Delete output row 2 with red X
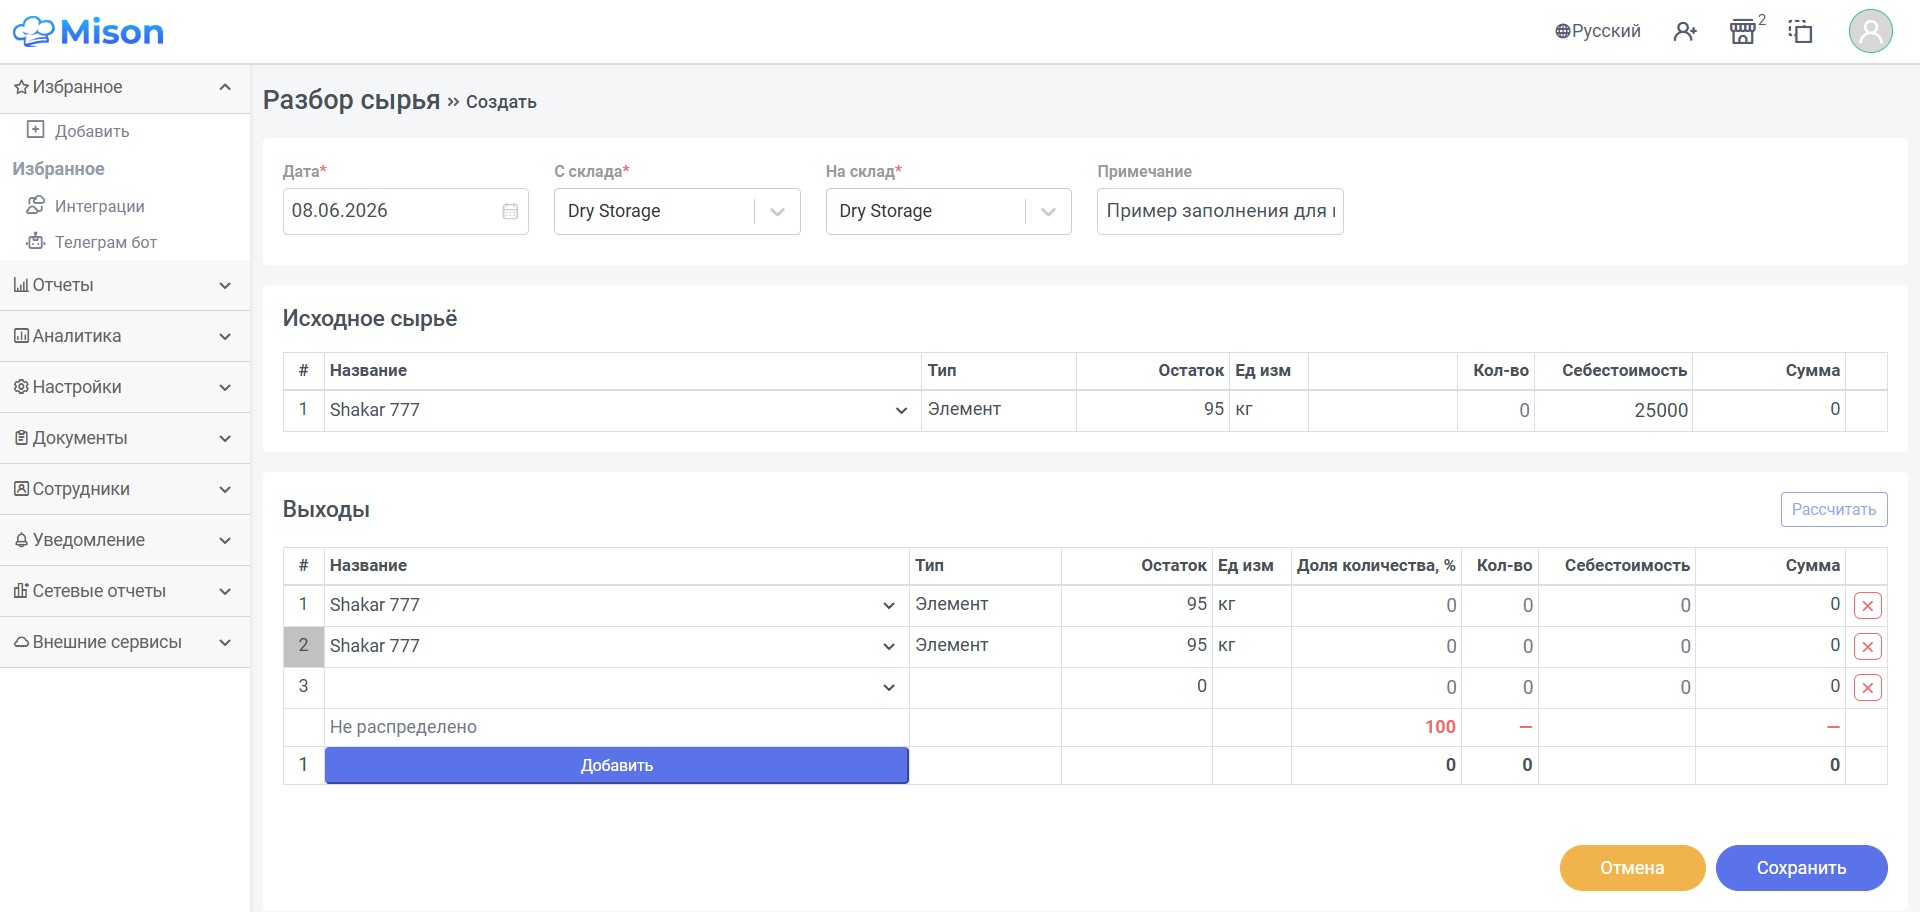Image resolution: width=1920 pixels, height=912 pixels. click(x=1867, y=646)
